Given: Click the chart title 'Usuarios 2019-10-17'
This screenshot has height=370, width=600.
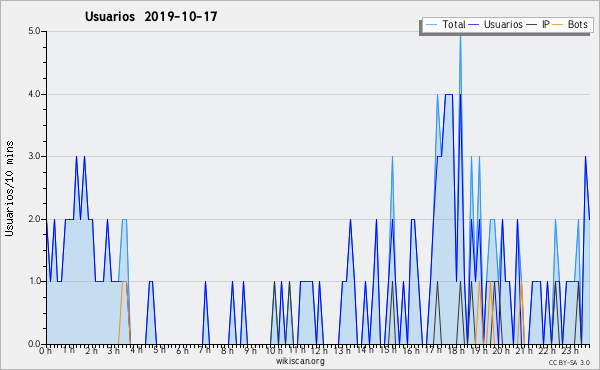Looking at the screenshot, I should 151,16.
